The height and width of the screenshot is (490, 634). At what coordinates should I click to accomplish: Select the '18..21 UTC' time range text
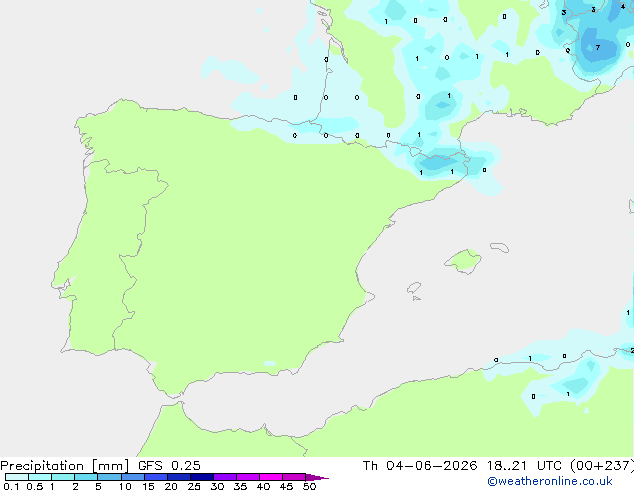click(524, 466)
